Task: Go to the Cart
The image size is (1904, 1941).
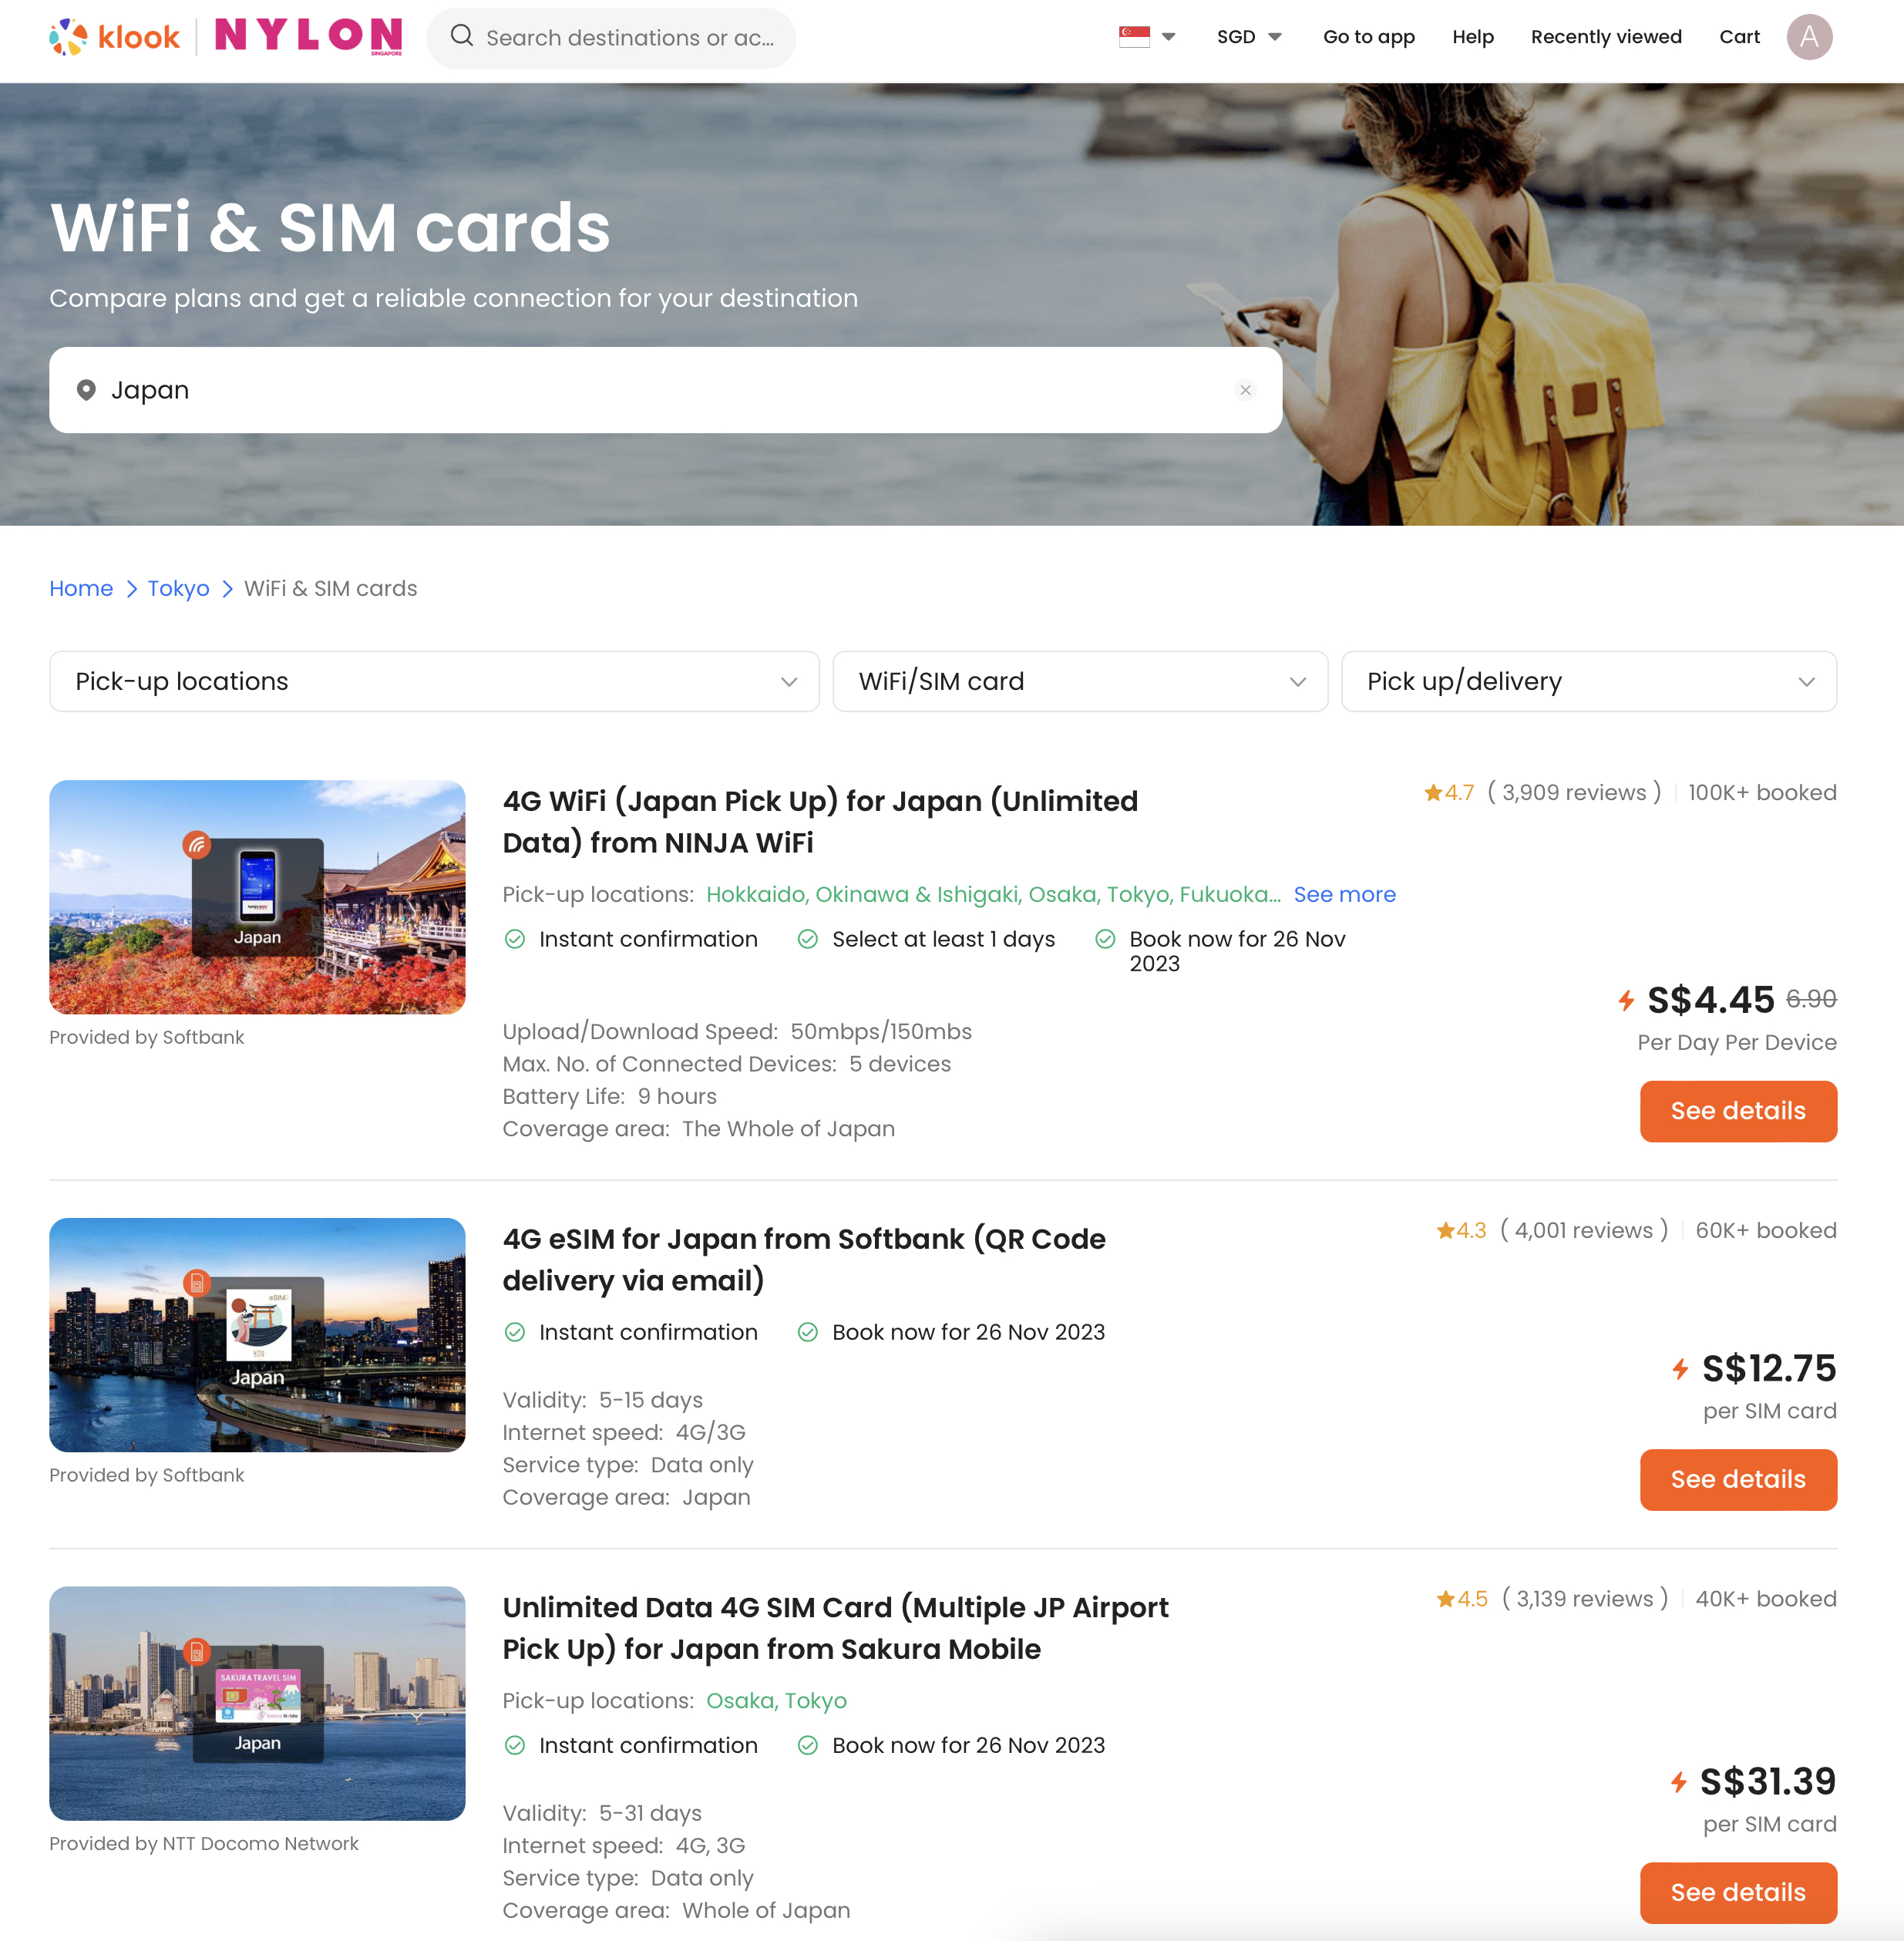Action: point(1739,37)
